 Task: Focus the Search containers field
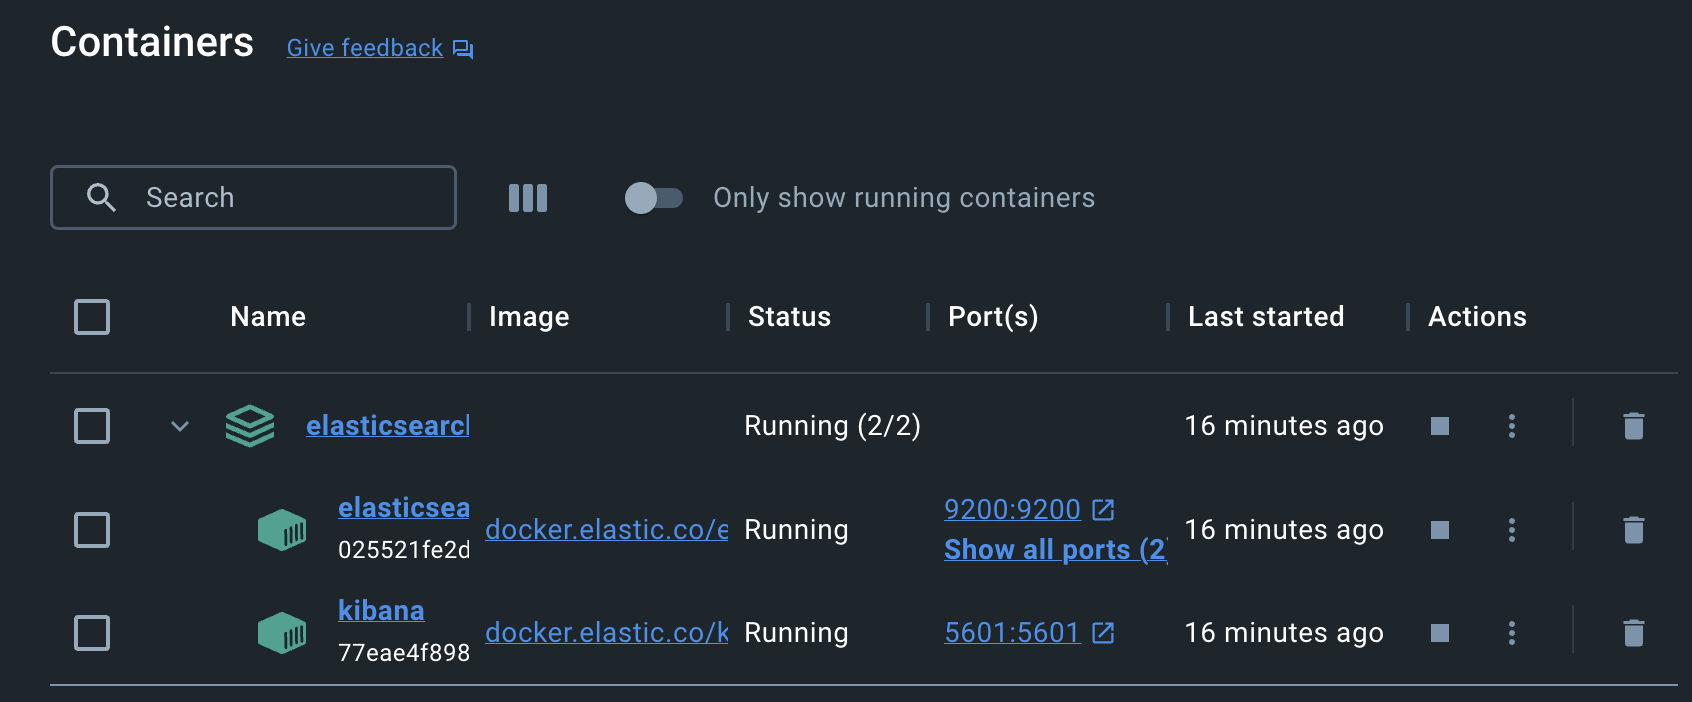[x=253, y=197]
